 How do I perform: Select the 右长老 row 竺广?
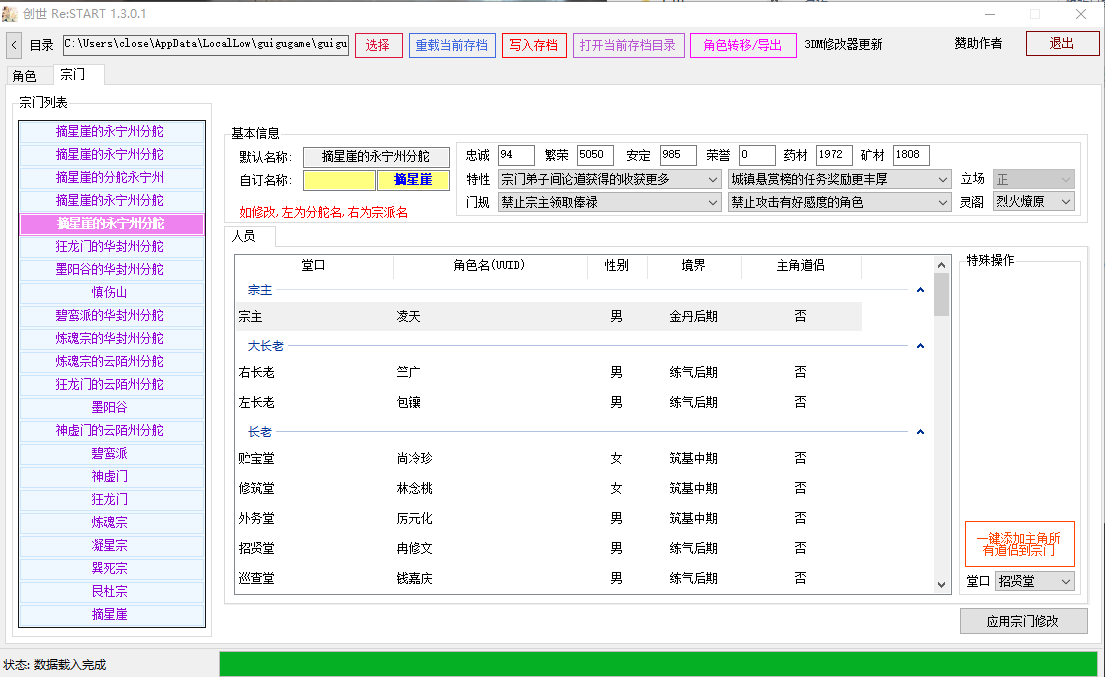pos(548,372)
